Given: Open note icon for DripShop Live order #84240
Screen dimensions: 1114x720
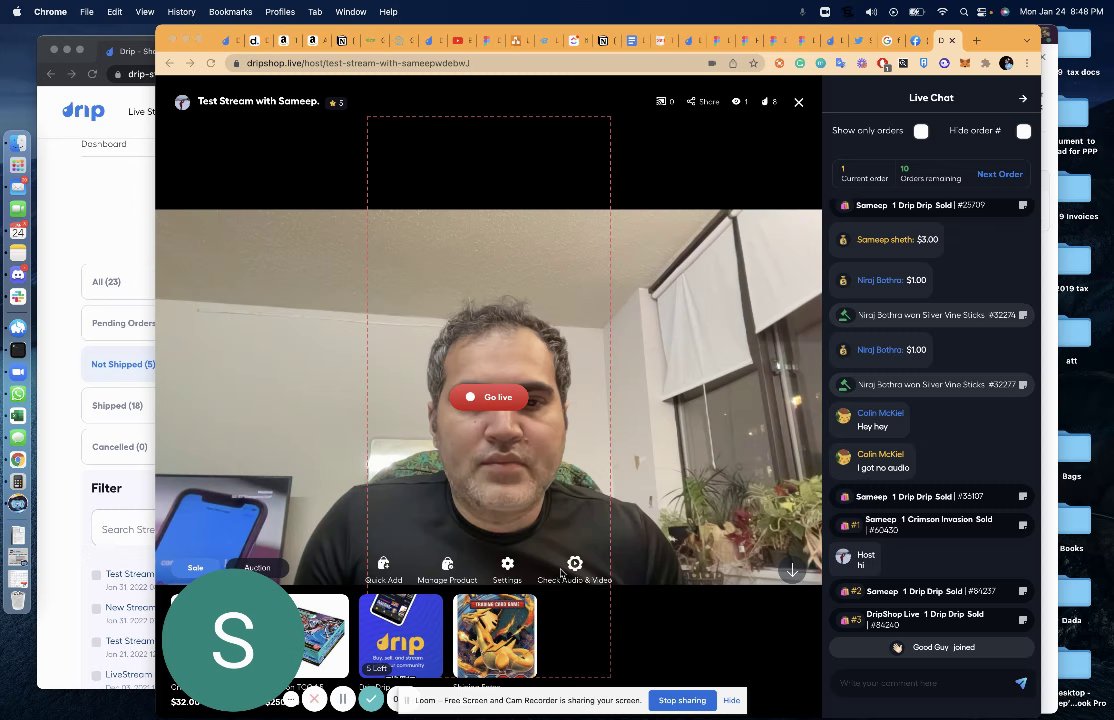Looking at the screenshot, I should coord(1023,620).
